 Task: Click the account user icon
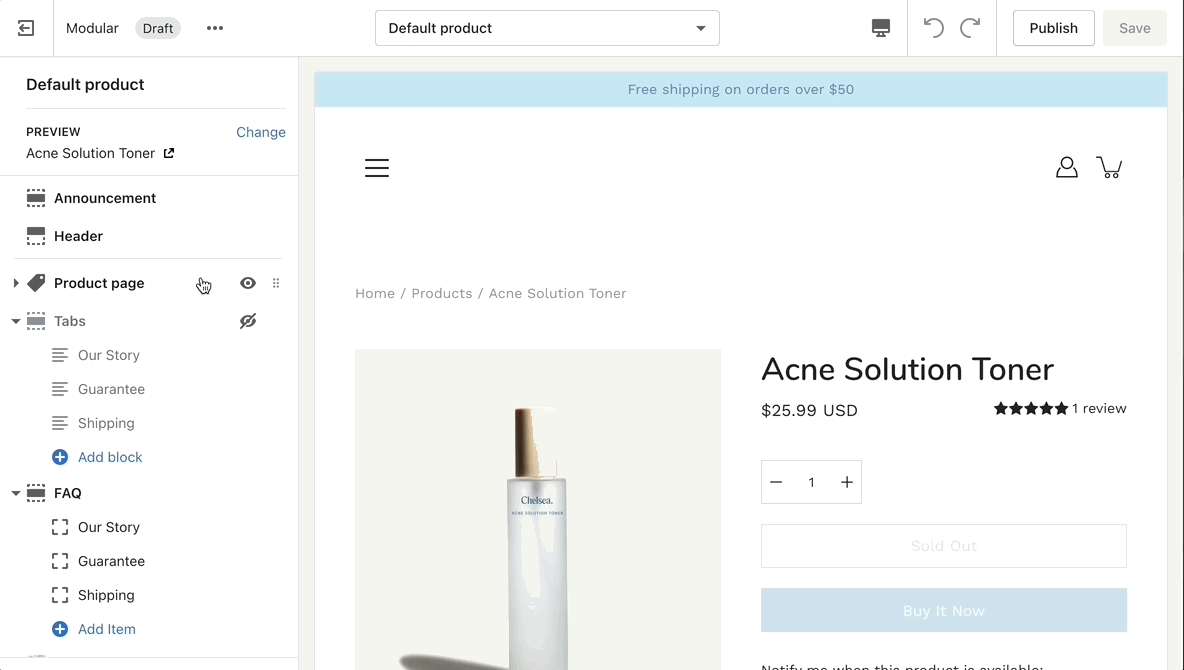click(x=1067, y=167)
